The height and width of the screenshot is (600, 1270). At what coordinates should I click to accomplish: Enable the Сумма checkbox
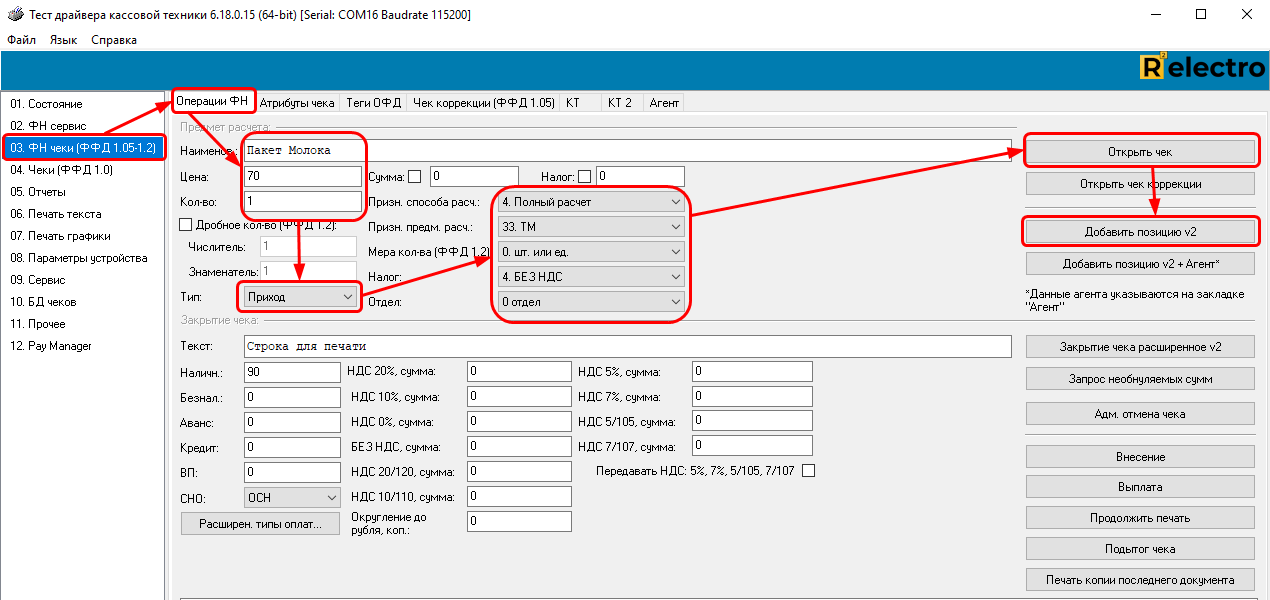(414, 177)
